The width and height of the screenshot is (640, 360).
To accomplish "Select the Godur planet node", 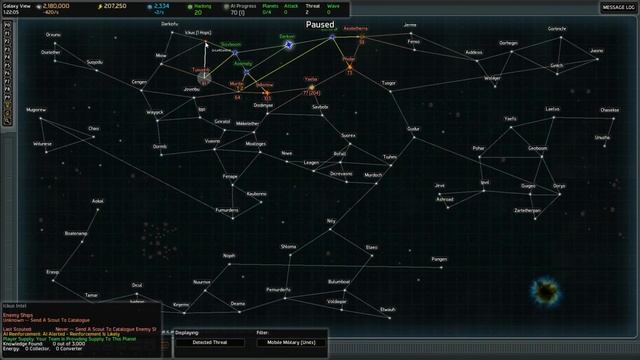I will click(414, 137).
